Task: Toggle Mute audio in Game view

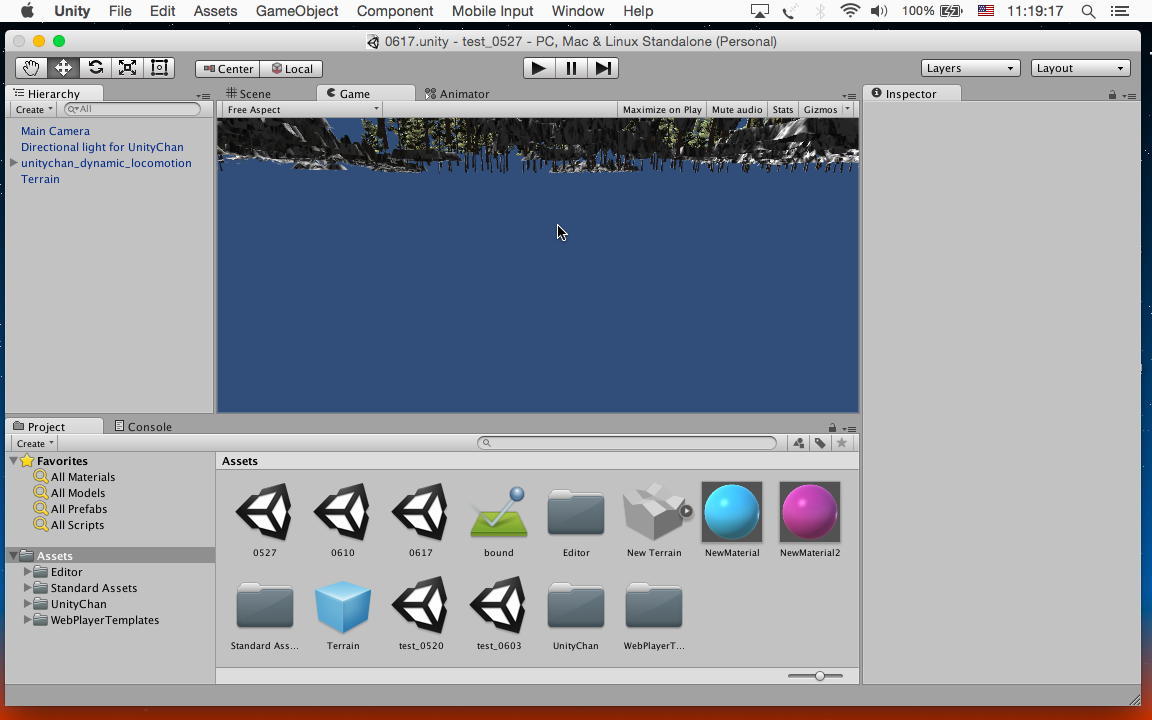Action: (736, 110)
